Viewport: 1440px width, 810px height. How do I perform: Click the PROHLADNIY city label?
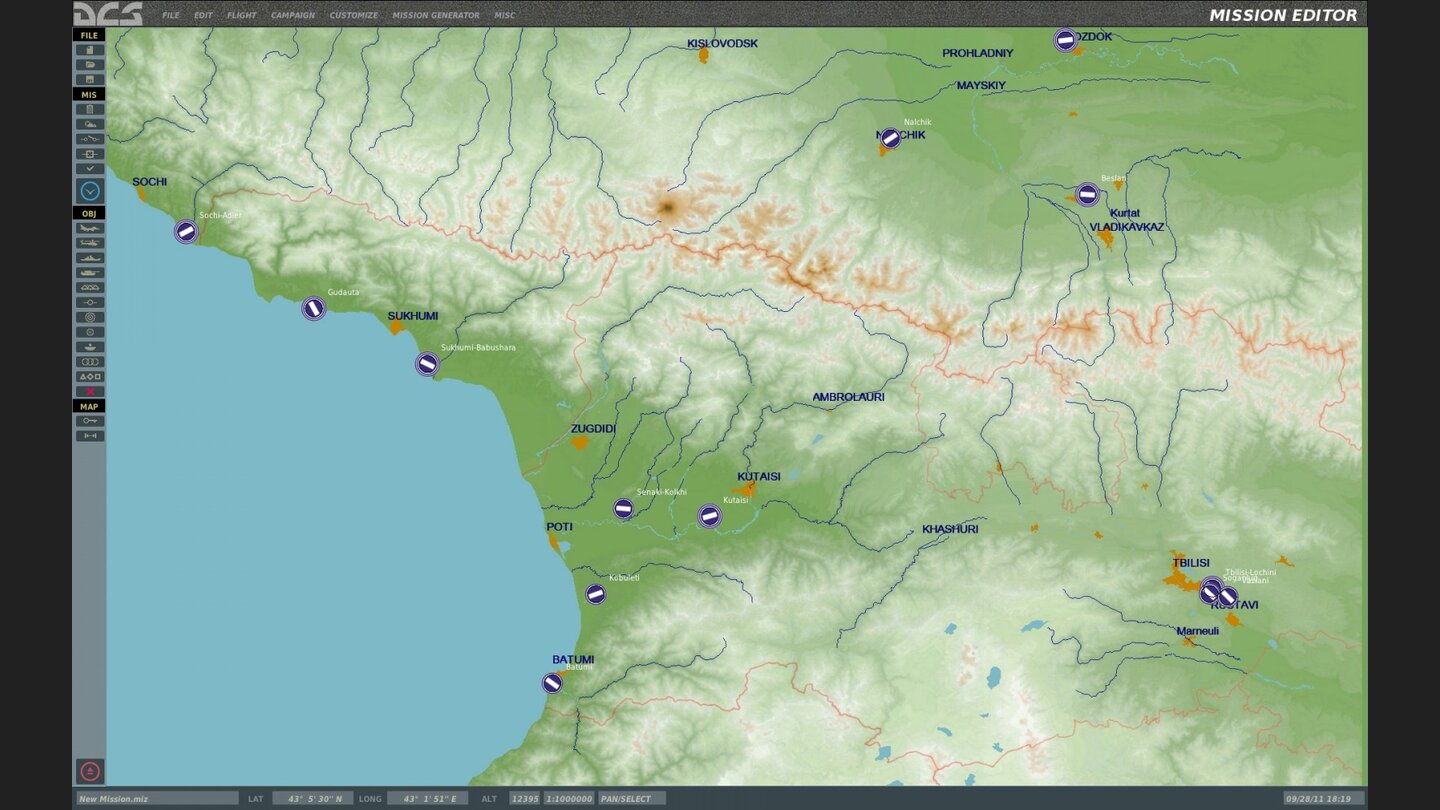(978, 53)
